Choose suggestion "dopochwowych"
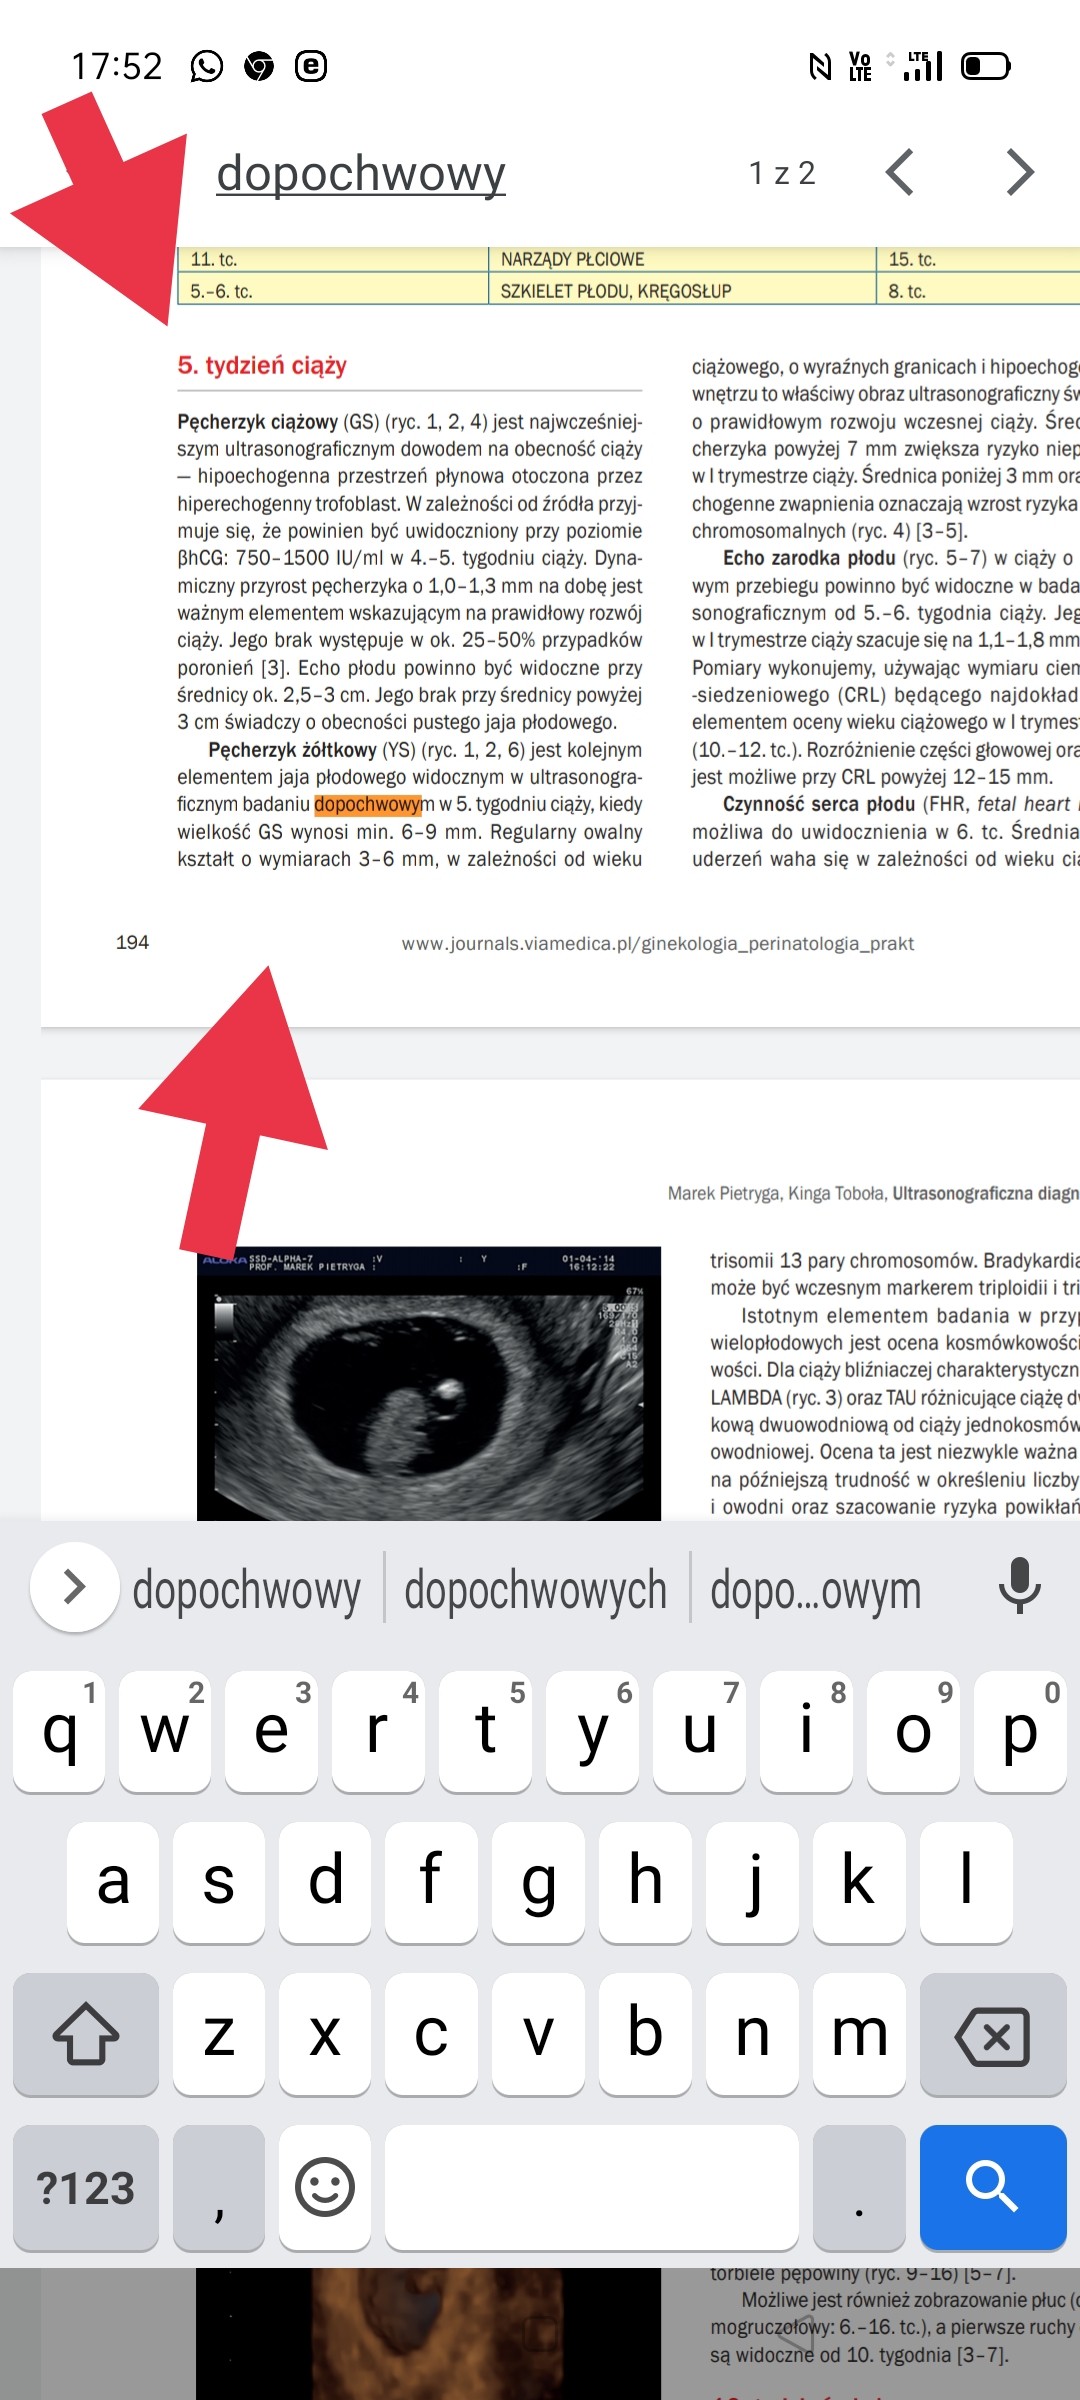This screenshot has width=1080, height=2400. (x=535, y=1590)
